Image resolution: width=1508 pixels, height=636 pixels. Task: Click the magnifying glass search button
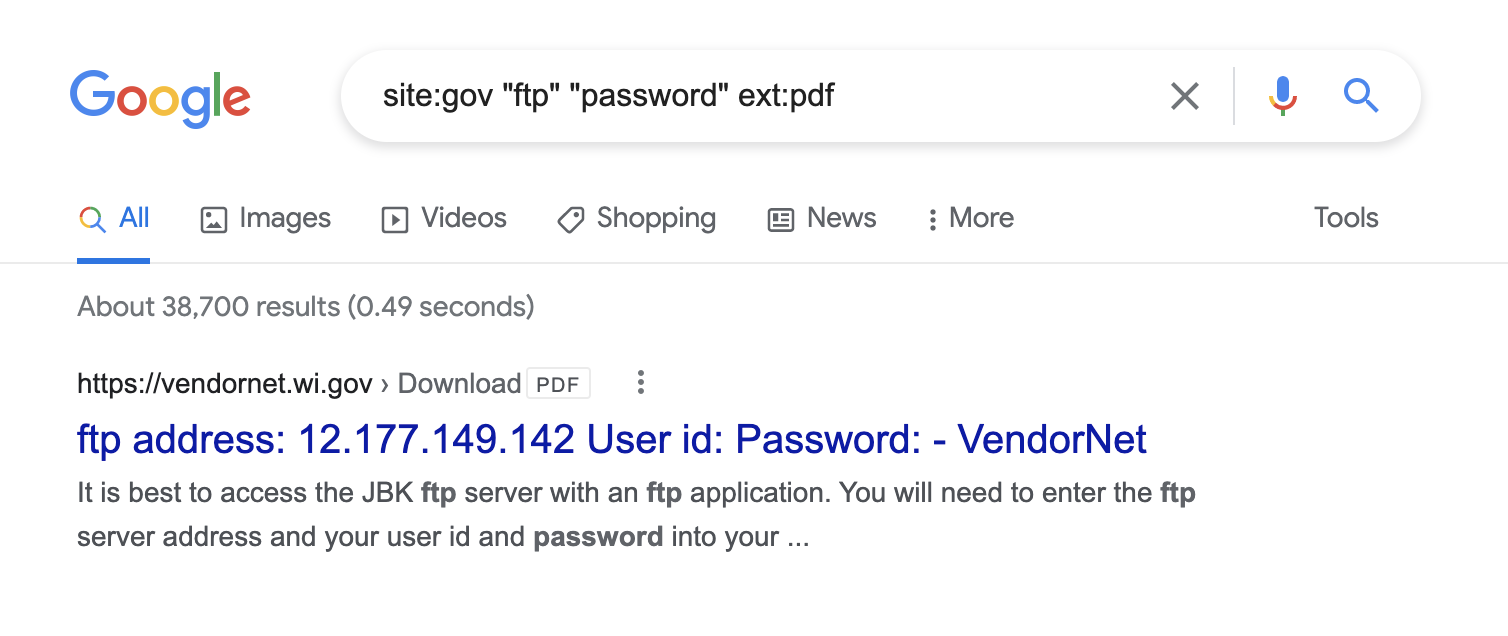(x=1361, y=96)
